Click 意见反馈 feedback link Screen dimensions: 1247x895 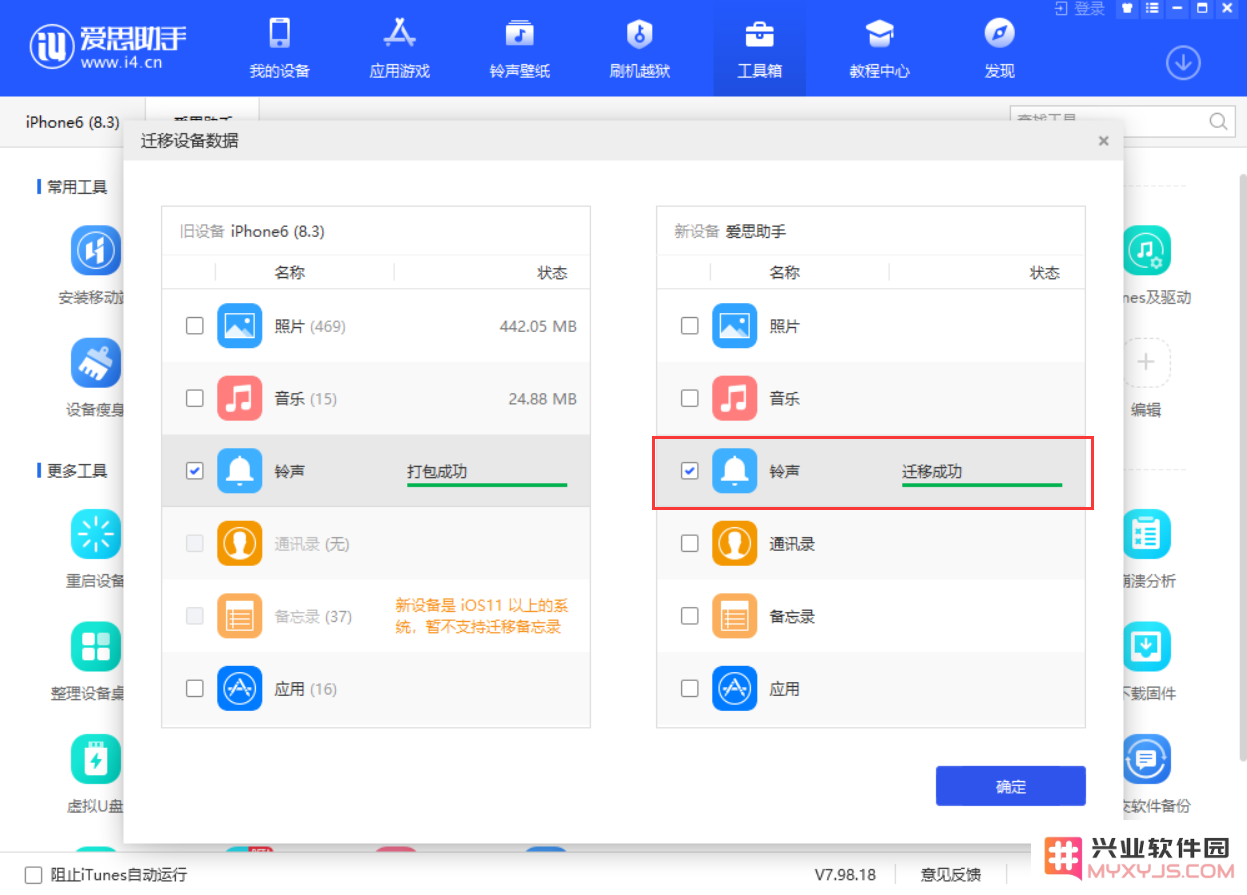point(950,874)
